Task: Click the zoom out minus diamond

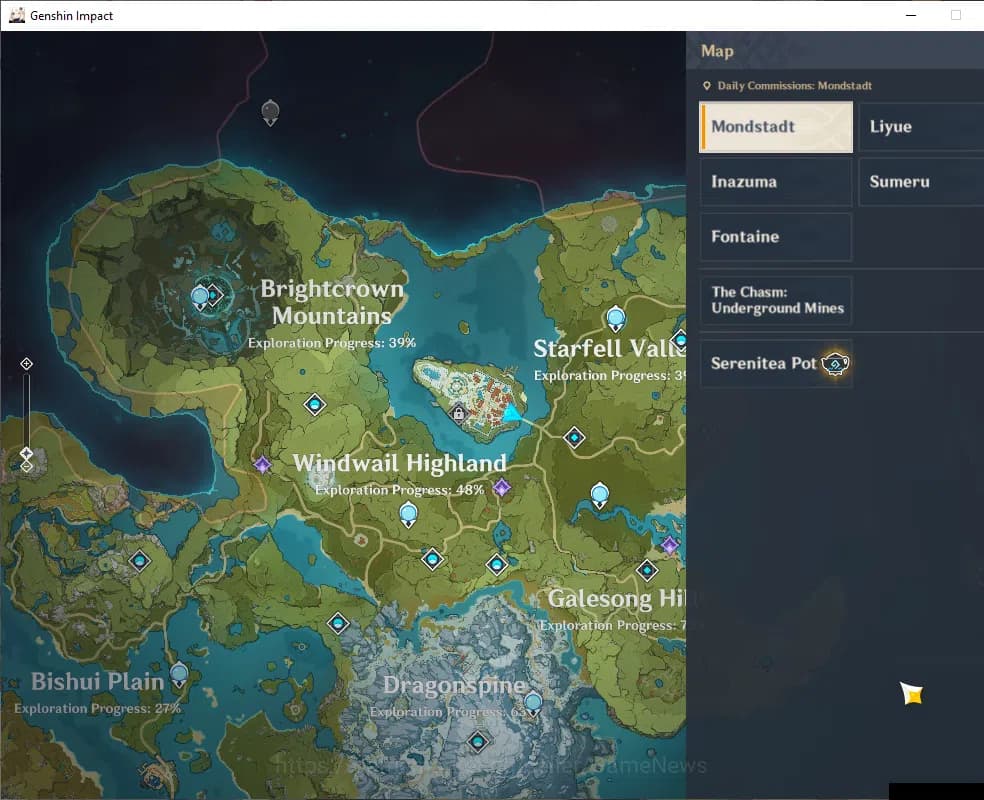Action: [x=26, y=466]
